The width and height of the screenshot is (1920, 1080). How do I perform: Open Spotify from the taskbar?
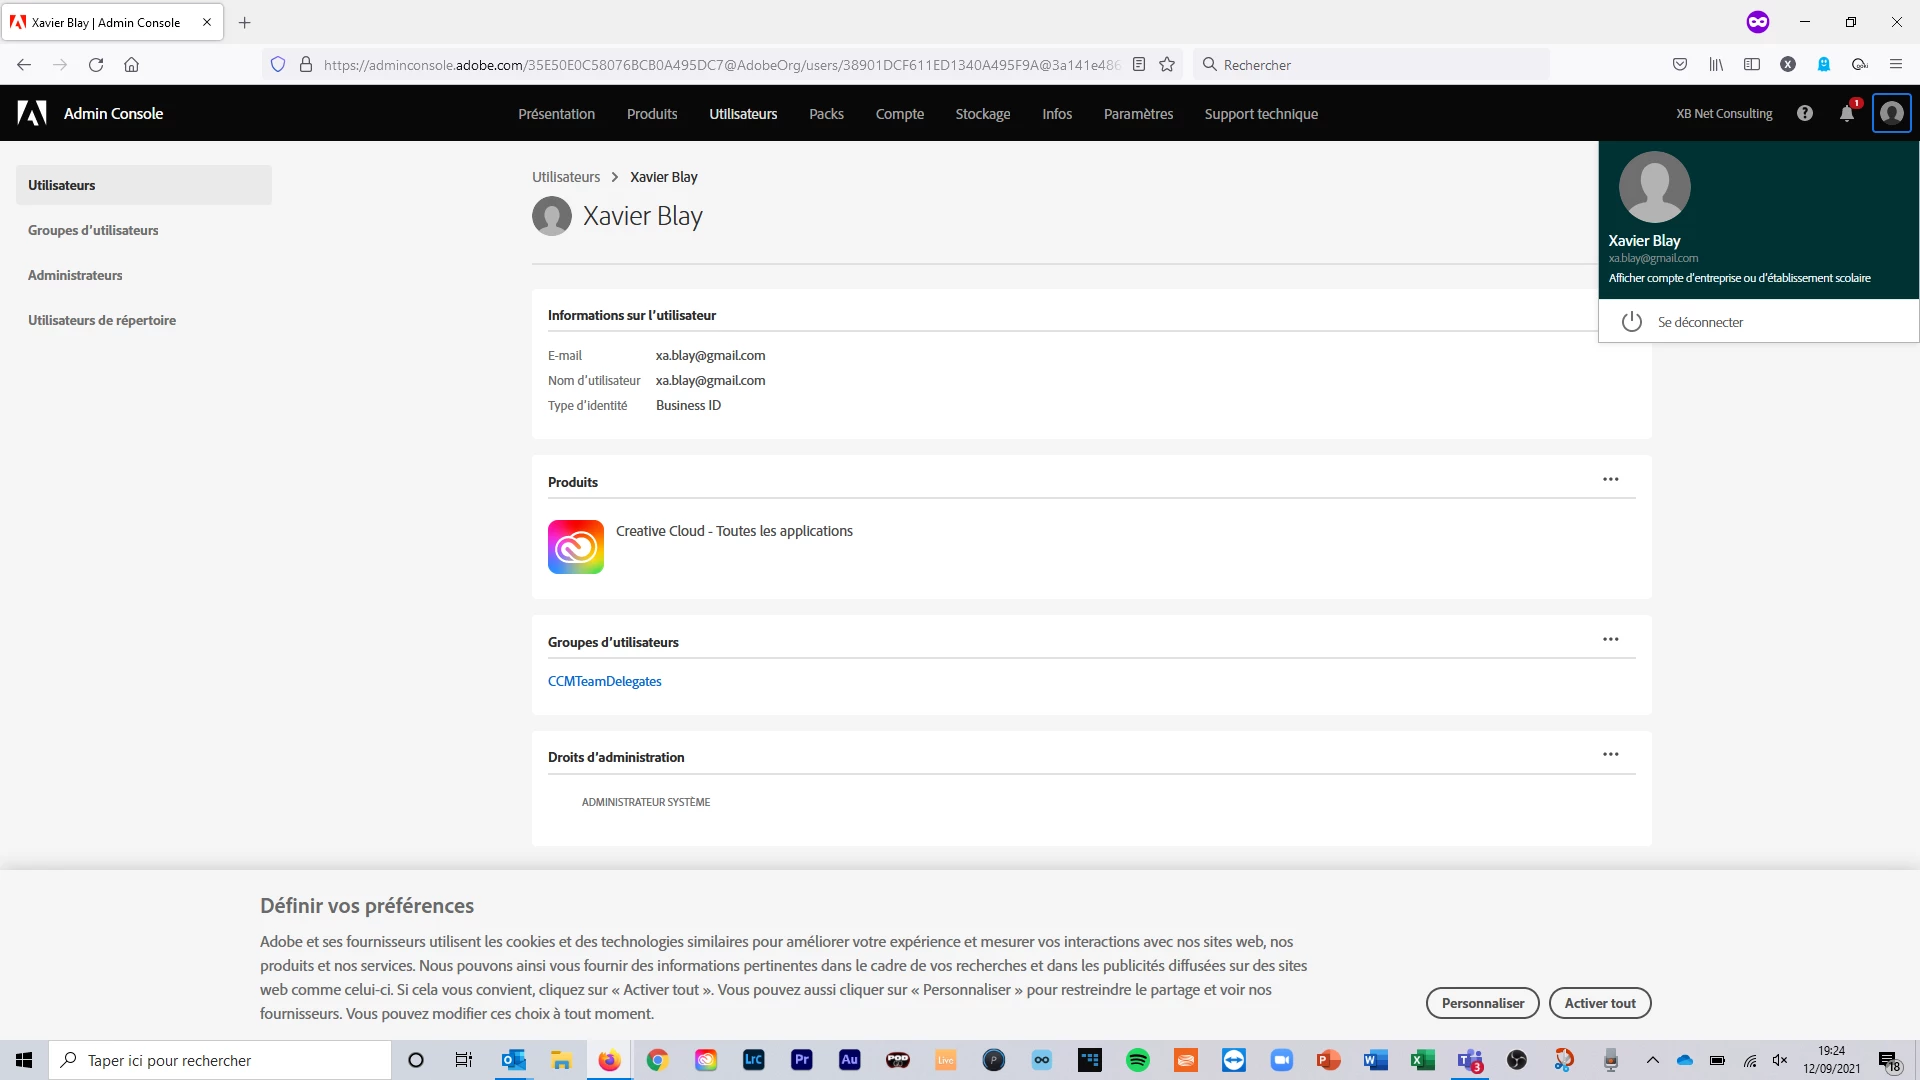coord(1138,1060)
